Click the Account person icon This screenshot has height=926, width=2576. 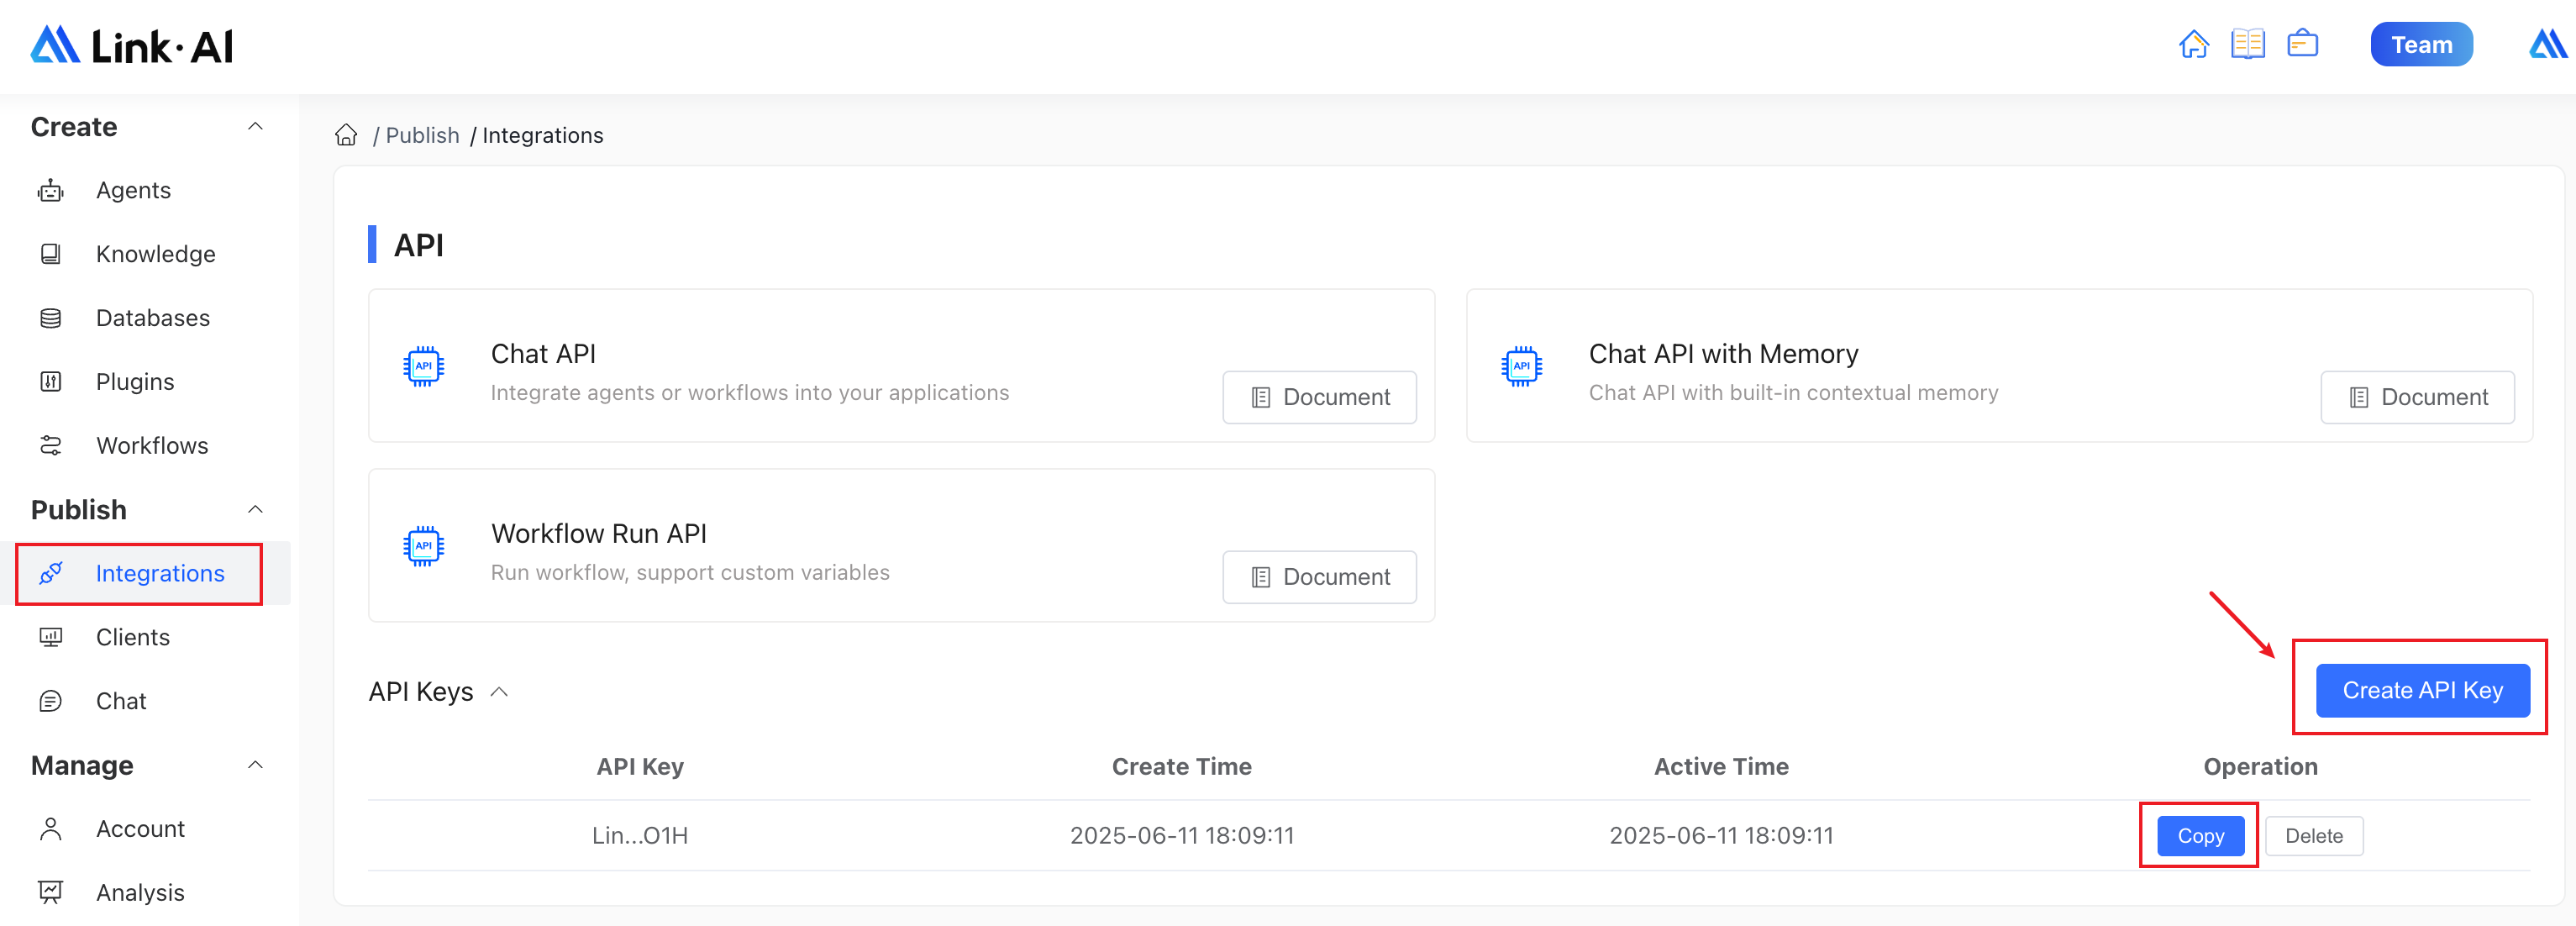coord(51,829)
